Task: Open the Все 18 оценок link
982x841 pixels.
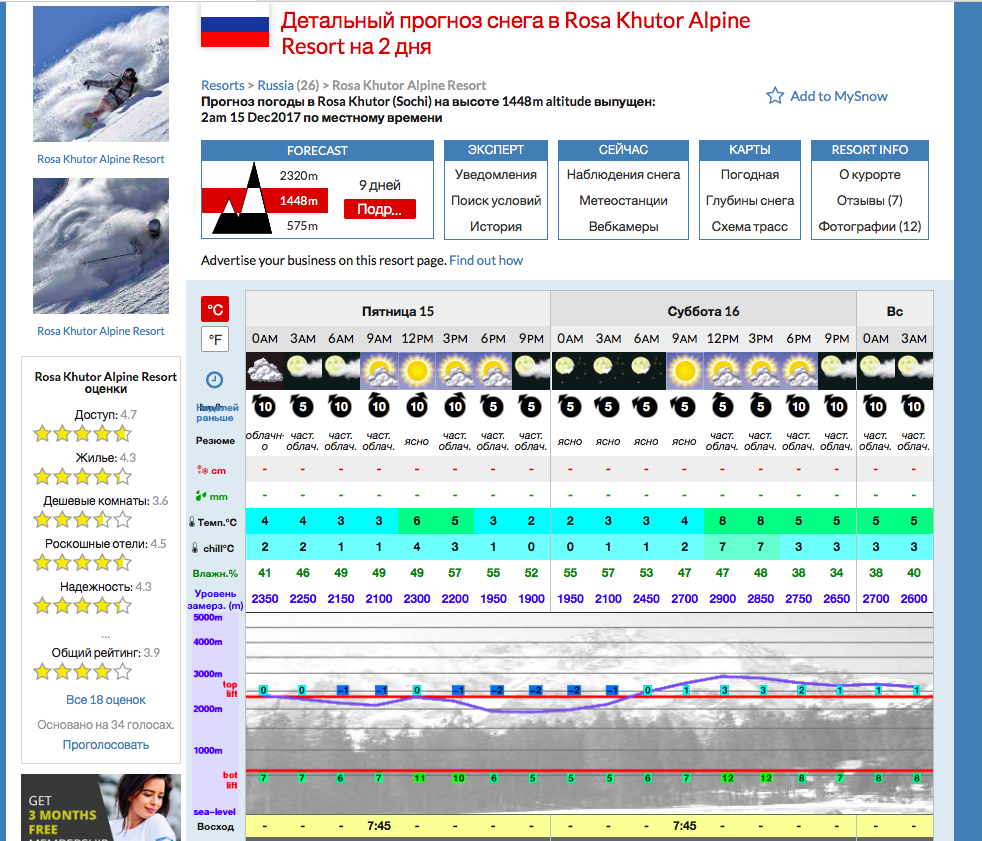Action: 106,699
